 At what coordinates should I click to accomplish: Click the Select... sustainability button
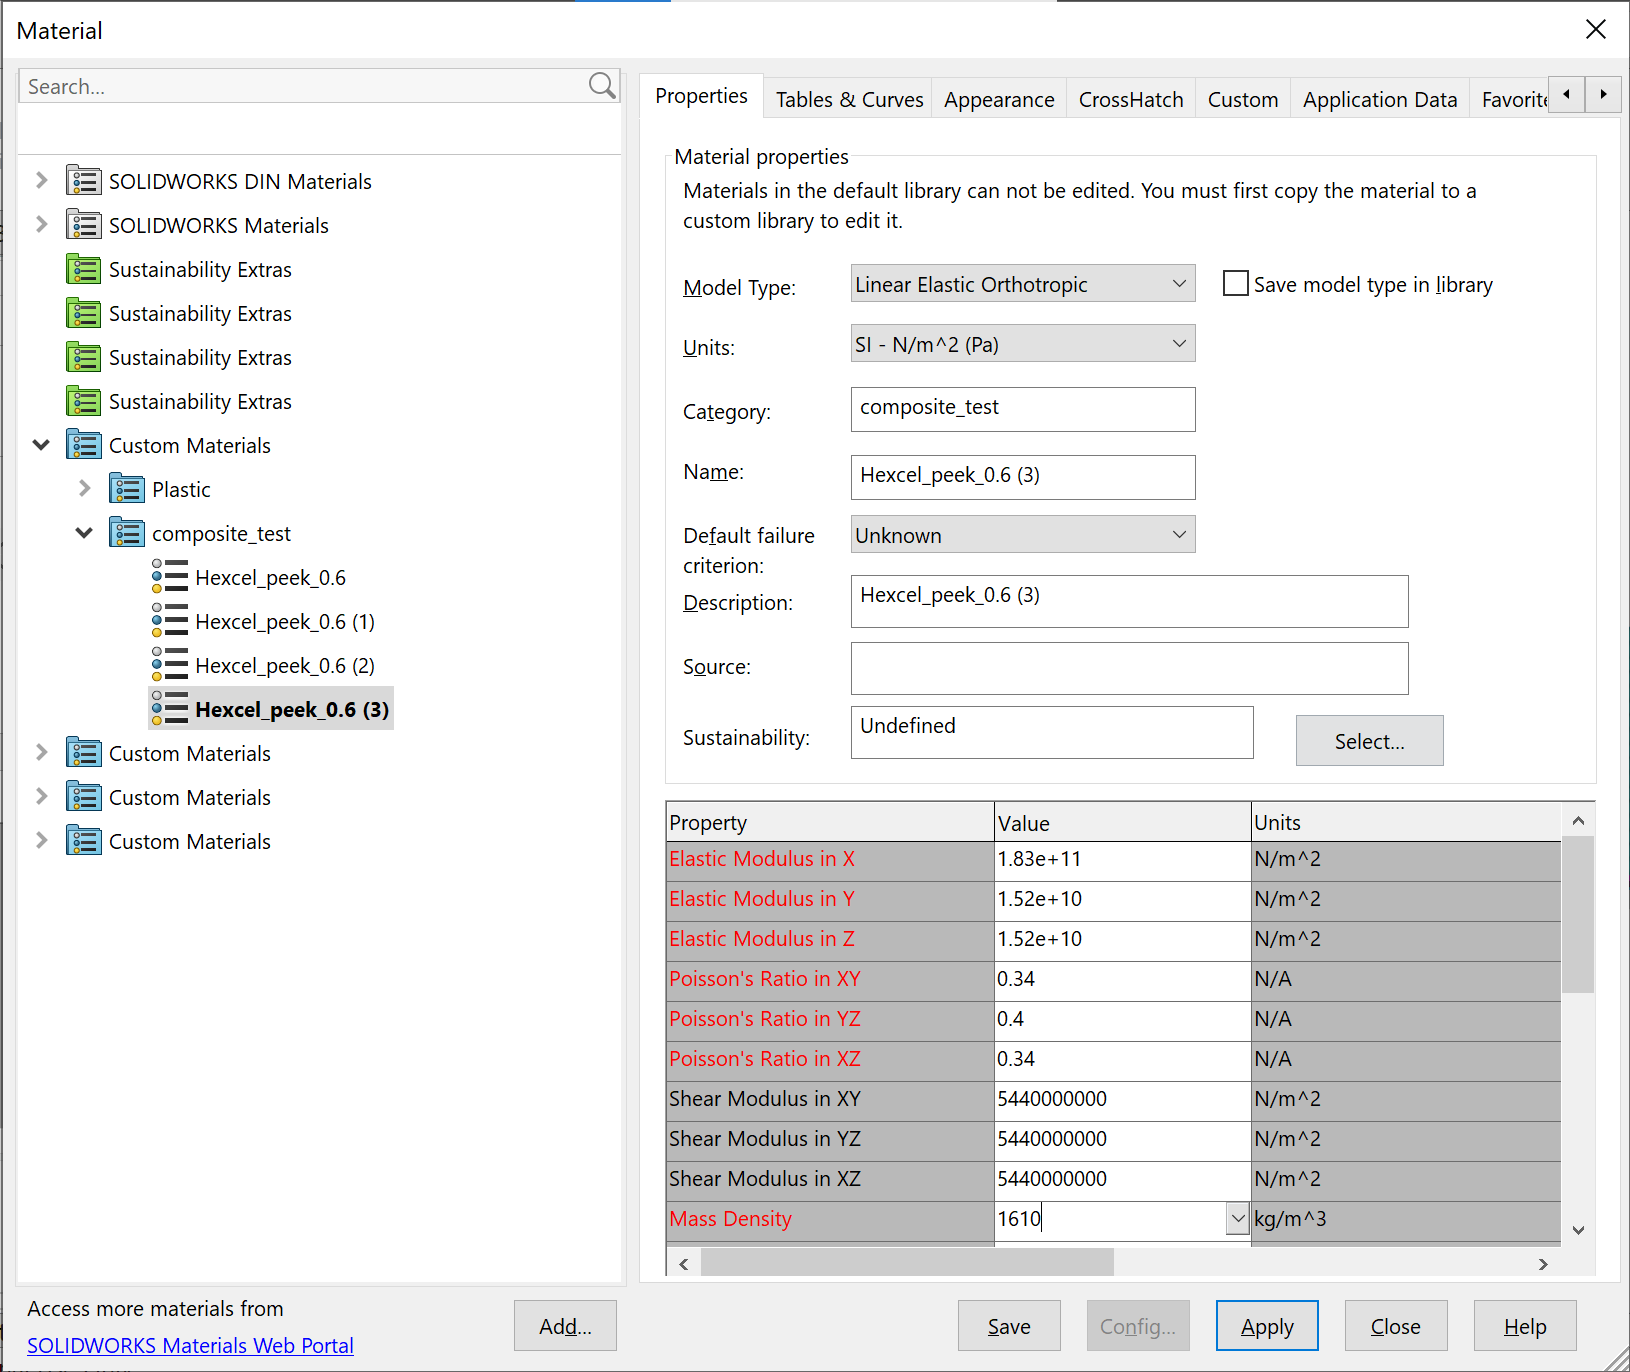[x=1370, y=741]
